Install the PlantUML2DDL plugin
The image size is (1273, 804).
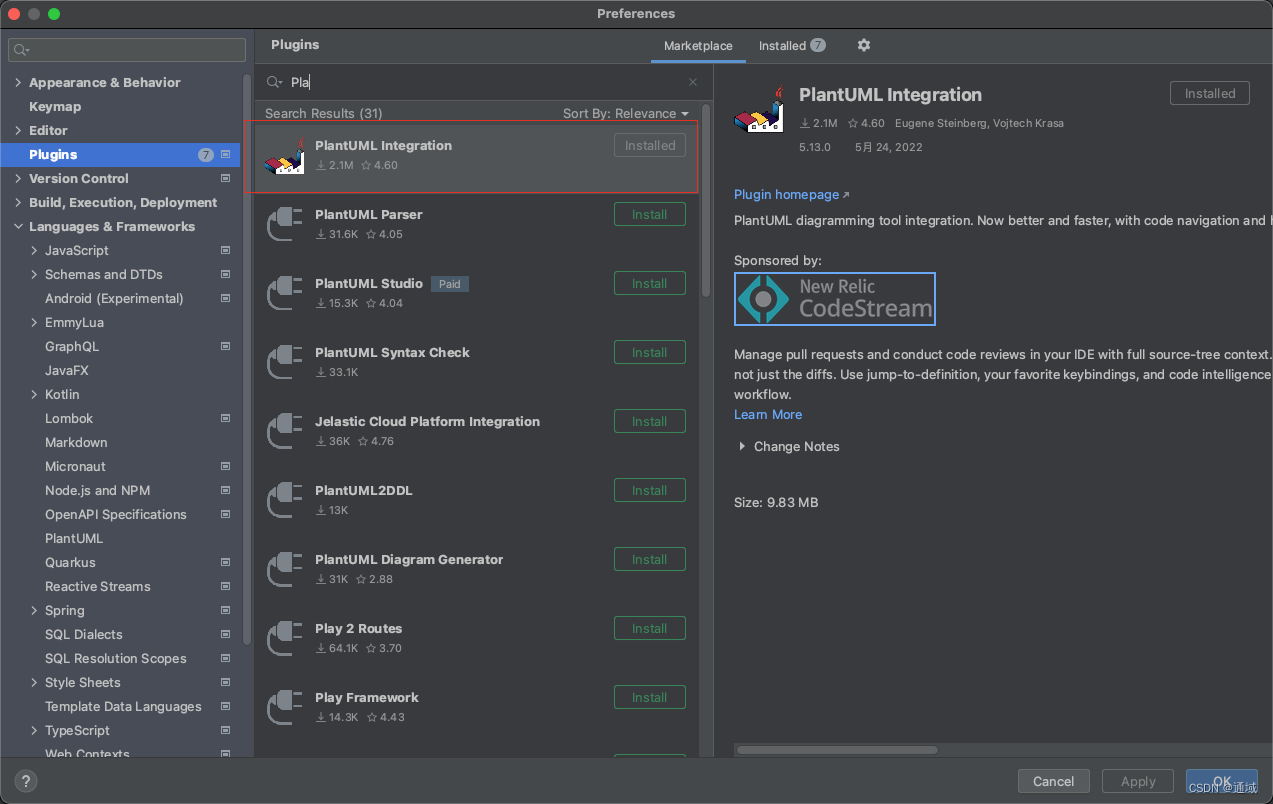coord(650,491)
